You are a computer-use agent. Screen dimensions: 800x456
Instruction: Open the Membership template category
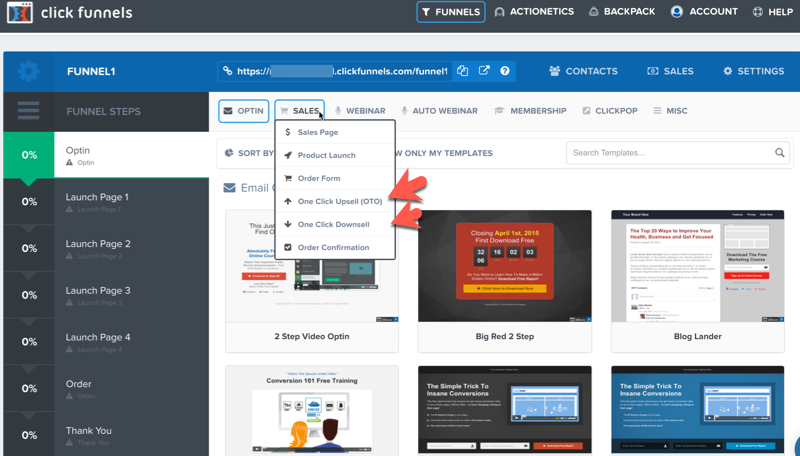tap(531, 111)
